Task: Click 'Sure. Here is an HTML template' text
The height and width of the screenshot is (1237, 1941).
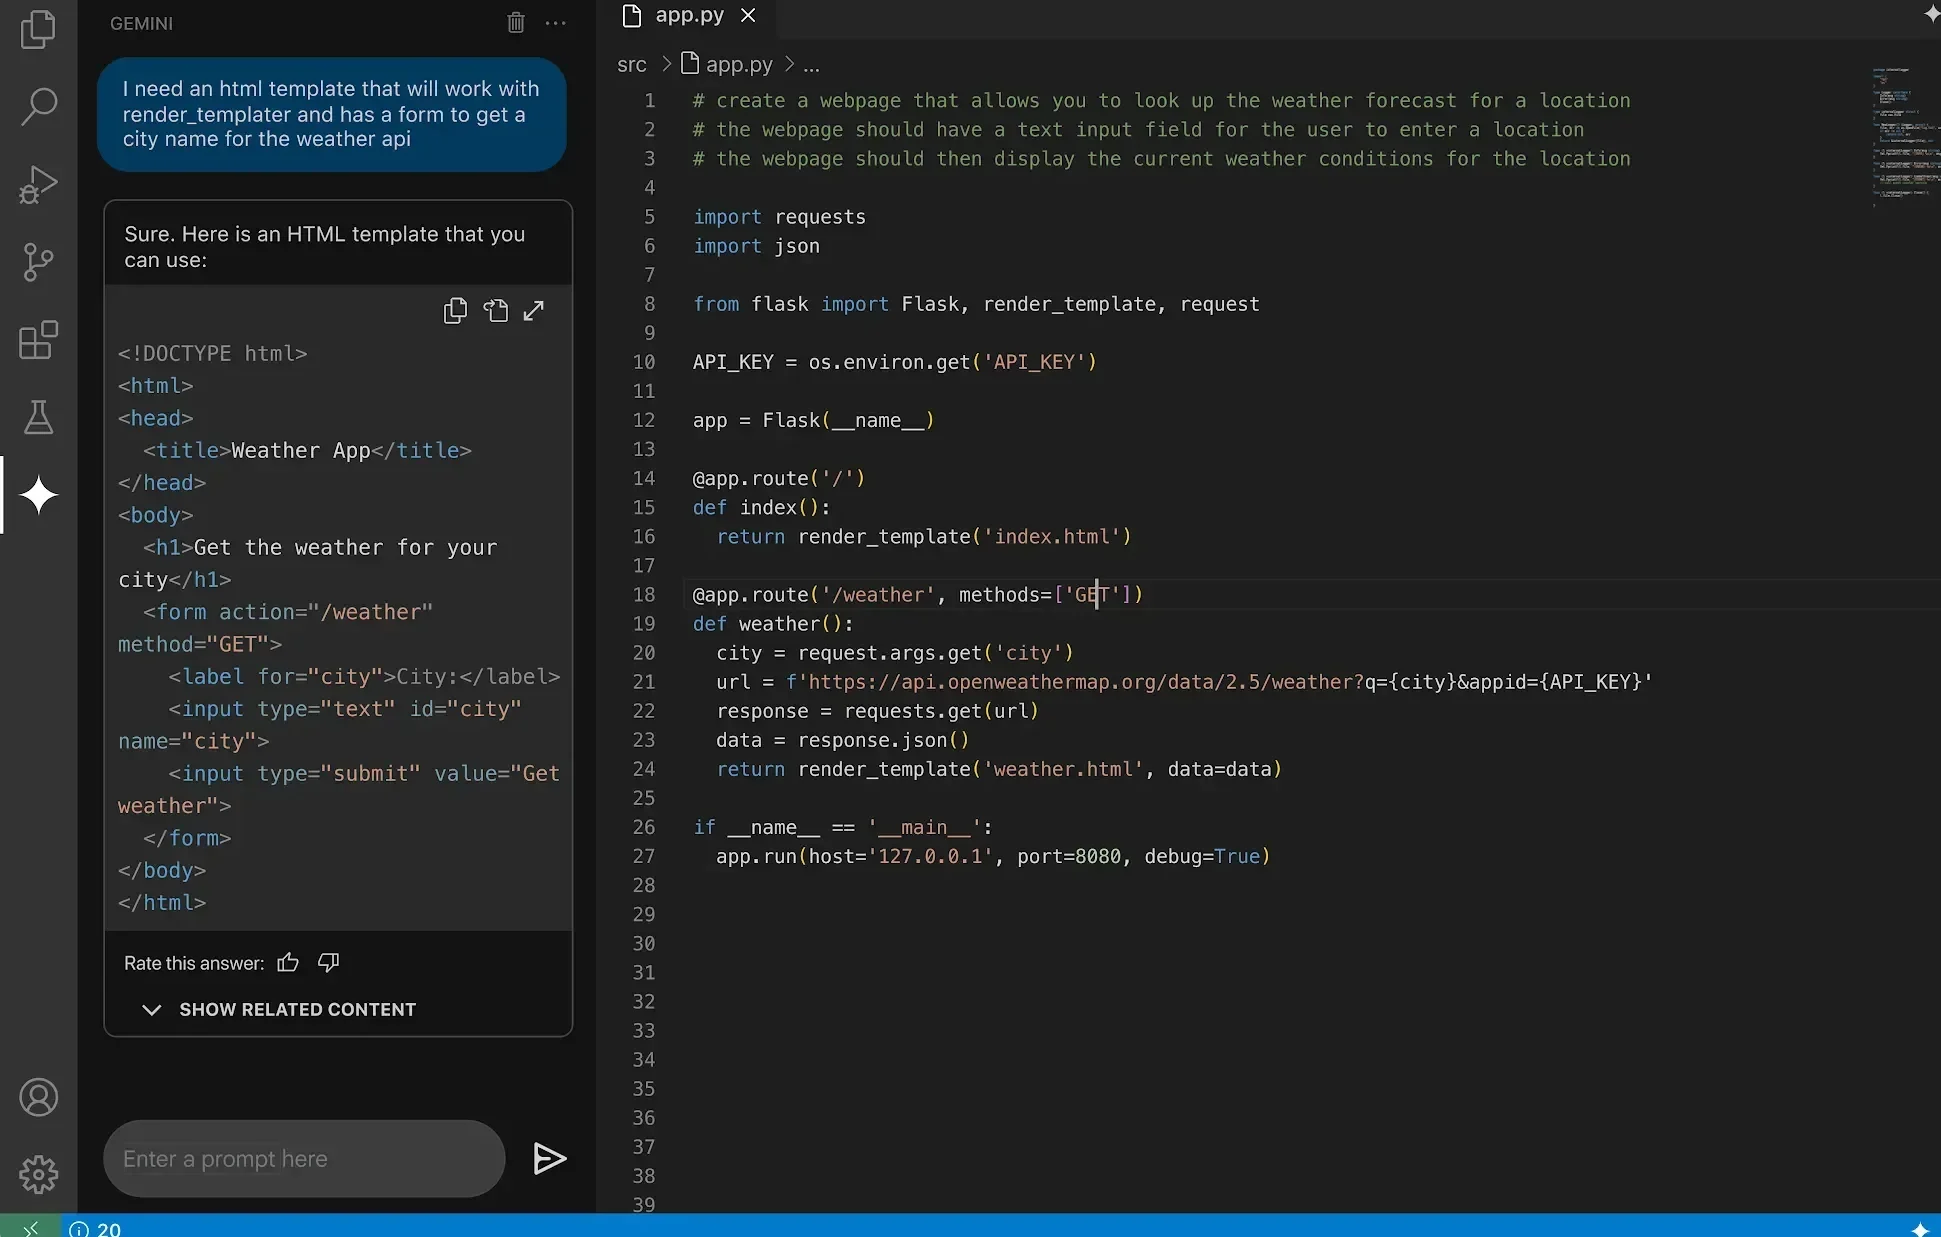Action: 324,246
